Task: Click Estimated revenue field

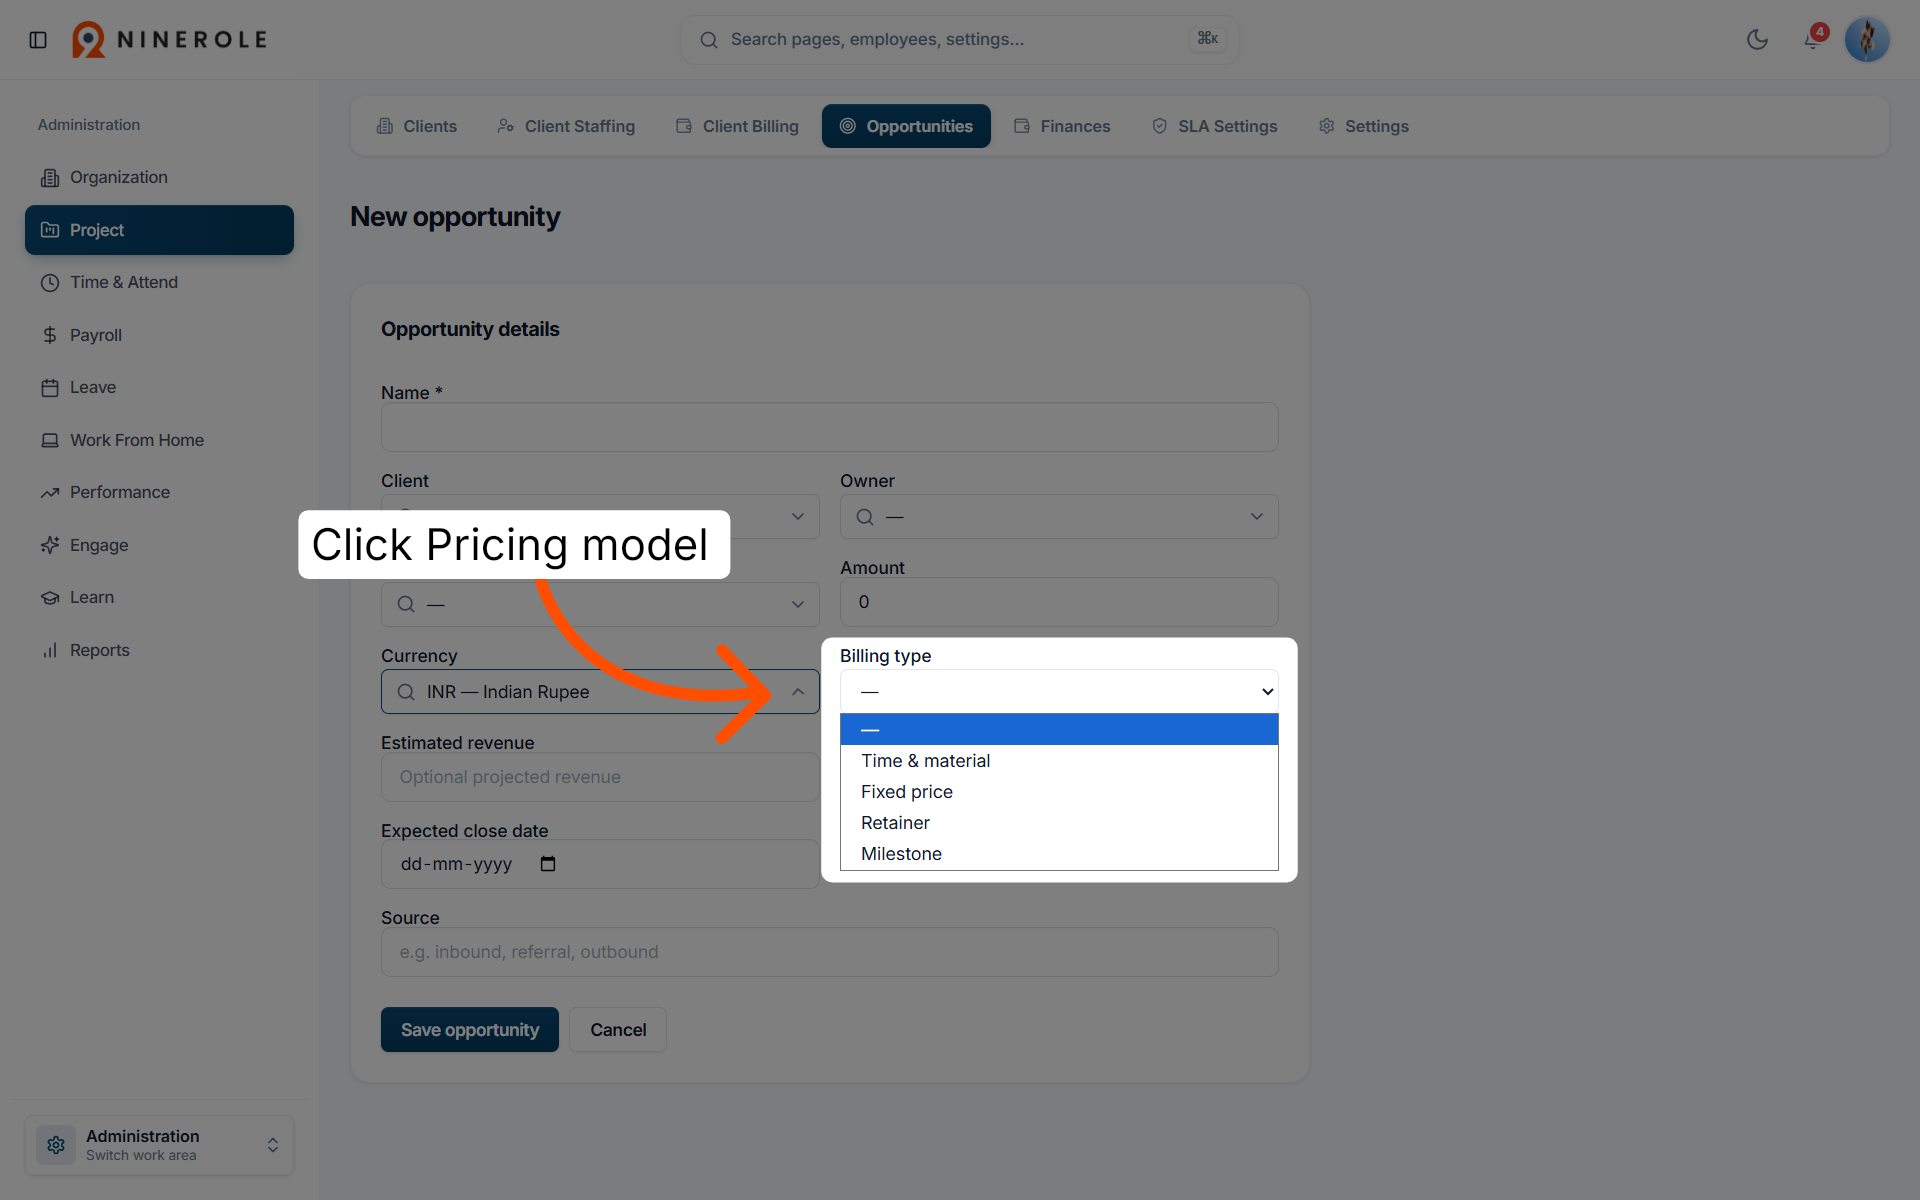Action: tap(600, 777)
